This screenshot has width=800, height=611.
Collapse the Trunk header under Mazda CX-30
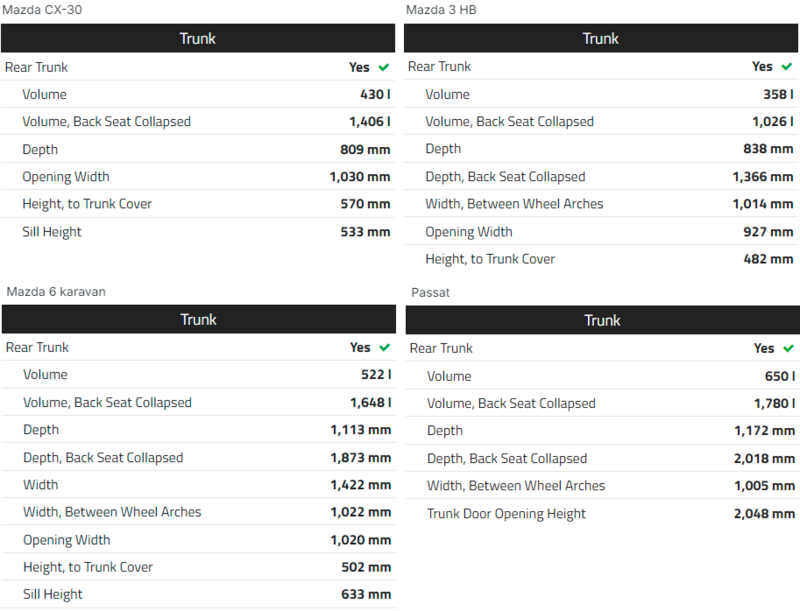[197, 39]
